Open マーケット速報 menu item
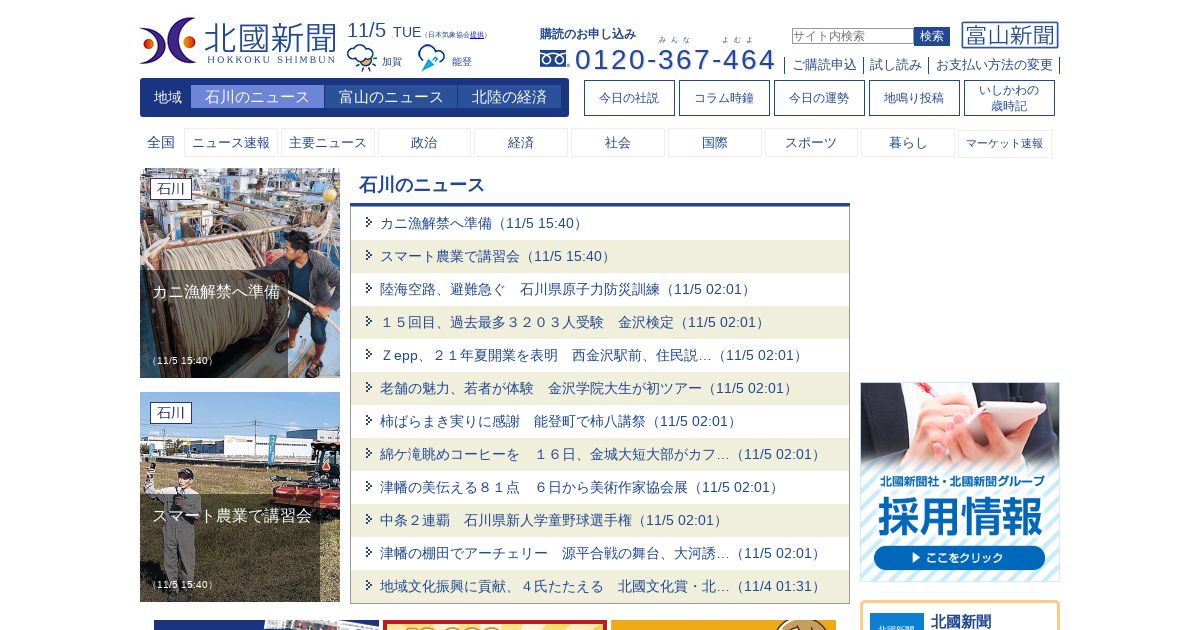 pyautogui.click(x=1005, y=143)
